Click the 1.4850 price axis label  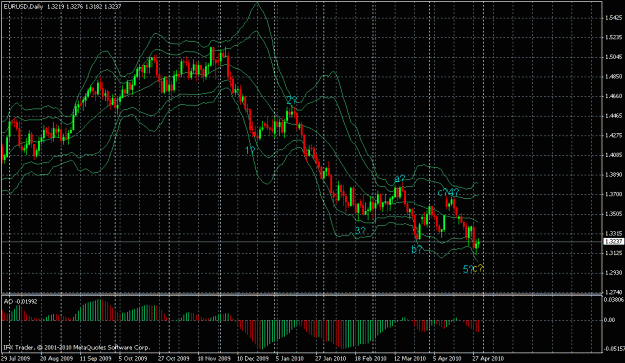613,77
